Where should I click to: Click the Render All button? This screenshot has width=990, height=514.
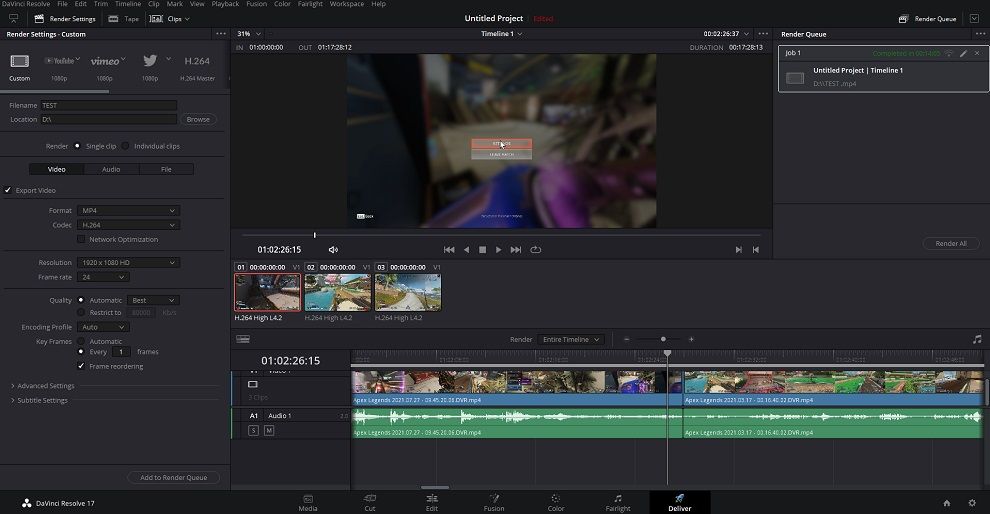click(x=951, y=243)
